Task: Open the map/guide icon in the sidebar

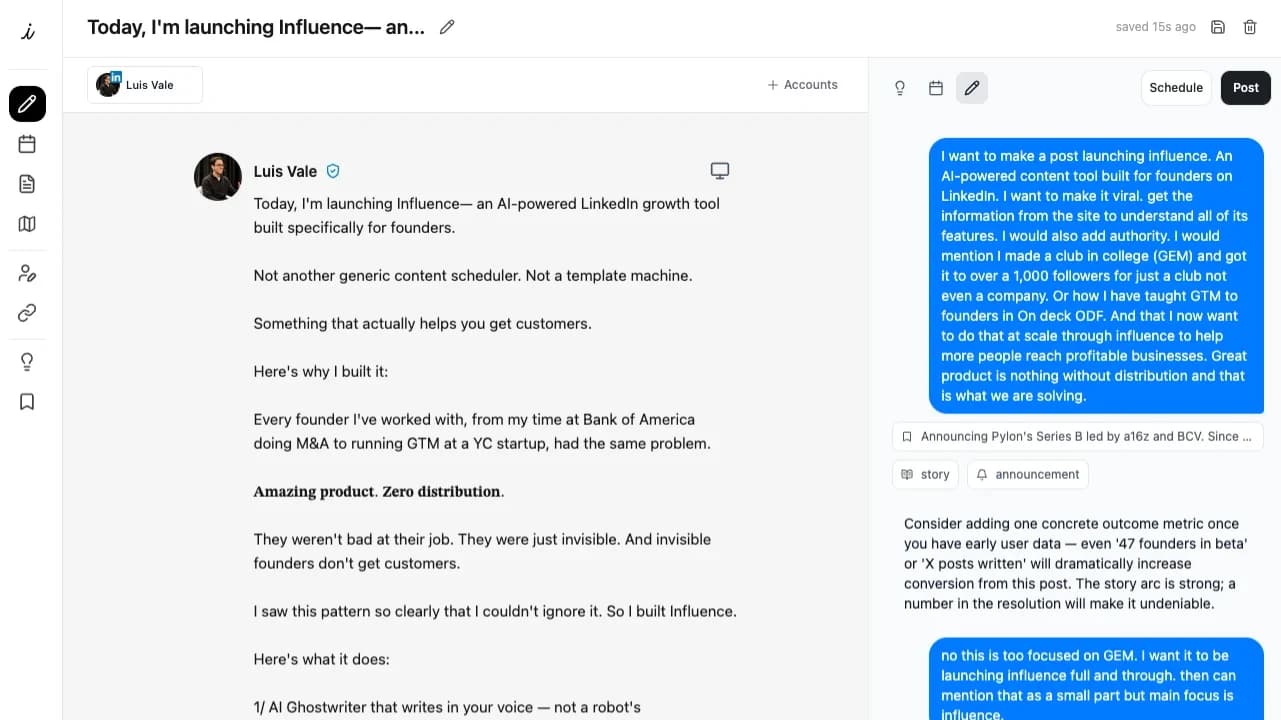Action: [27, 223]
